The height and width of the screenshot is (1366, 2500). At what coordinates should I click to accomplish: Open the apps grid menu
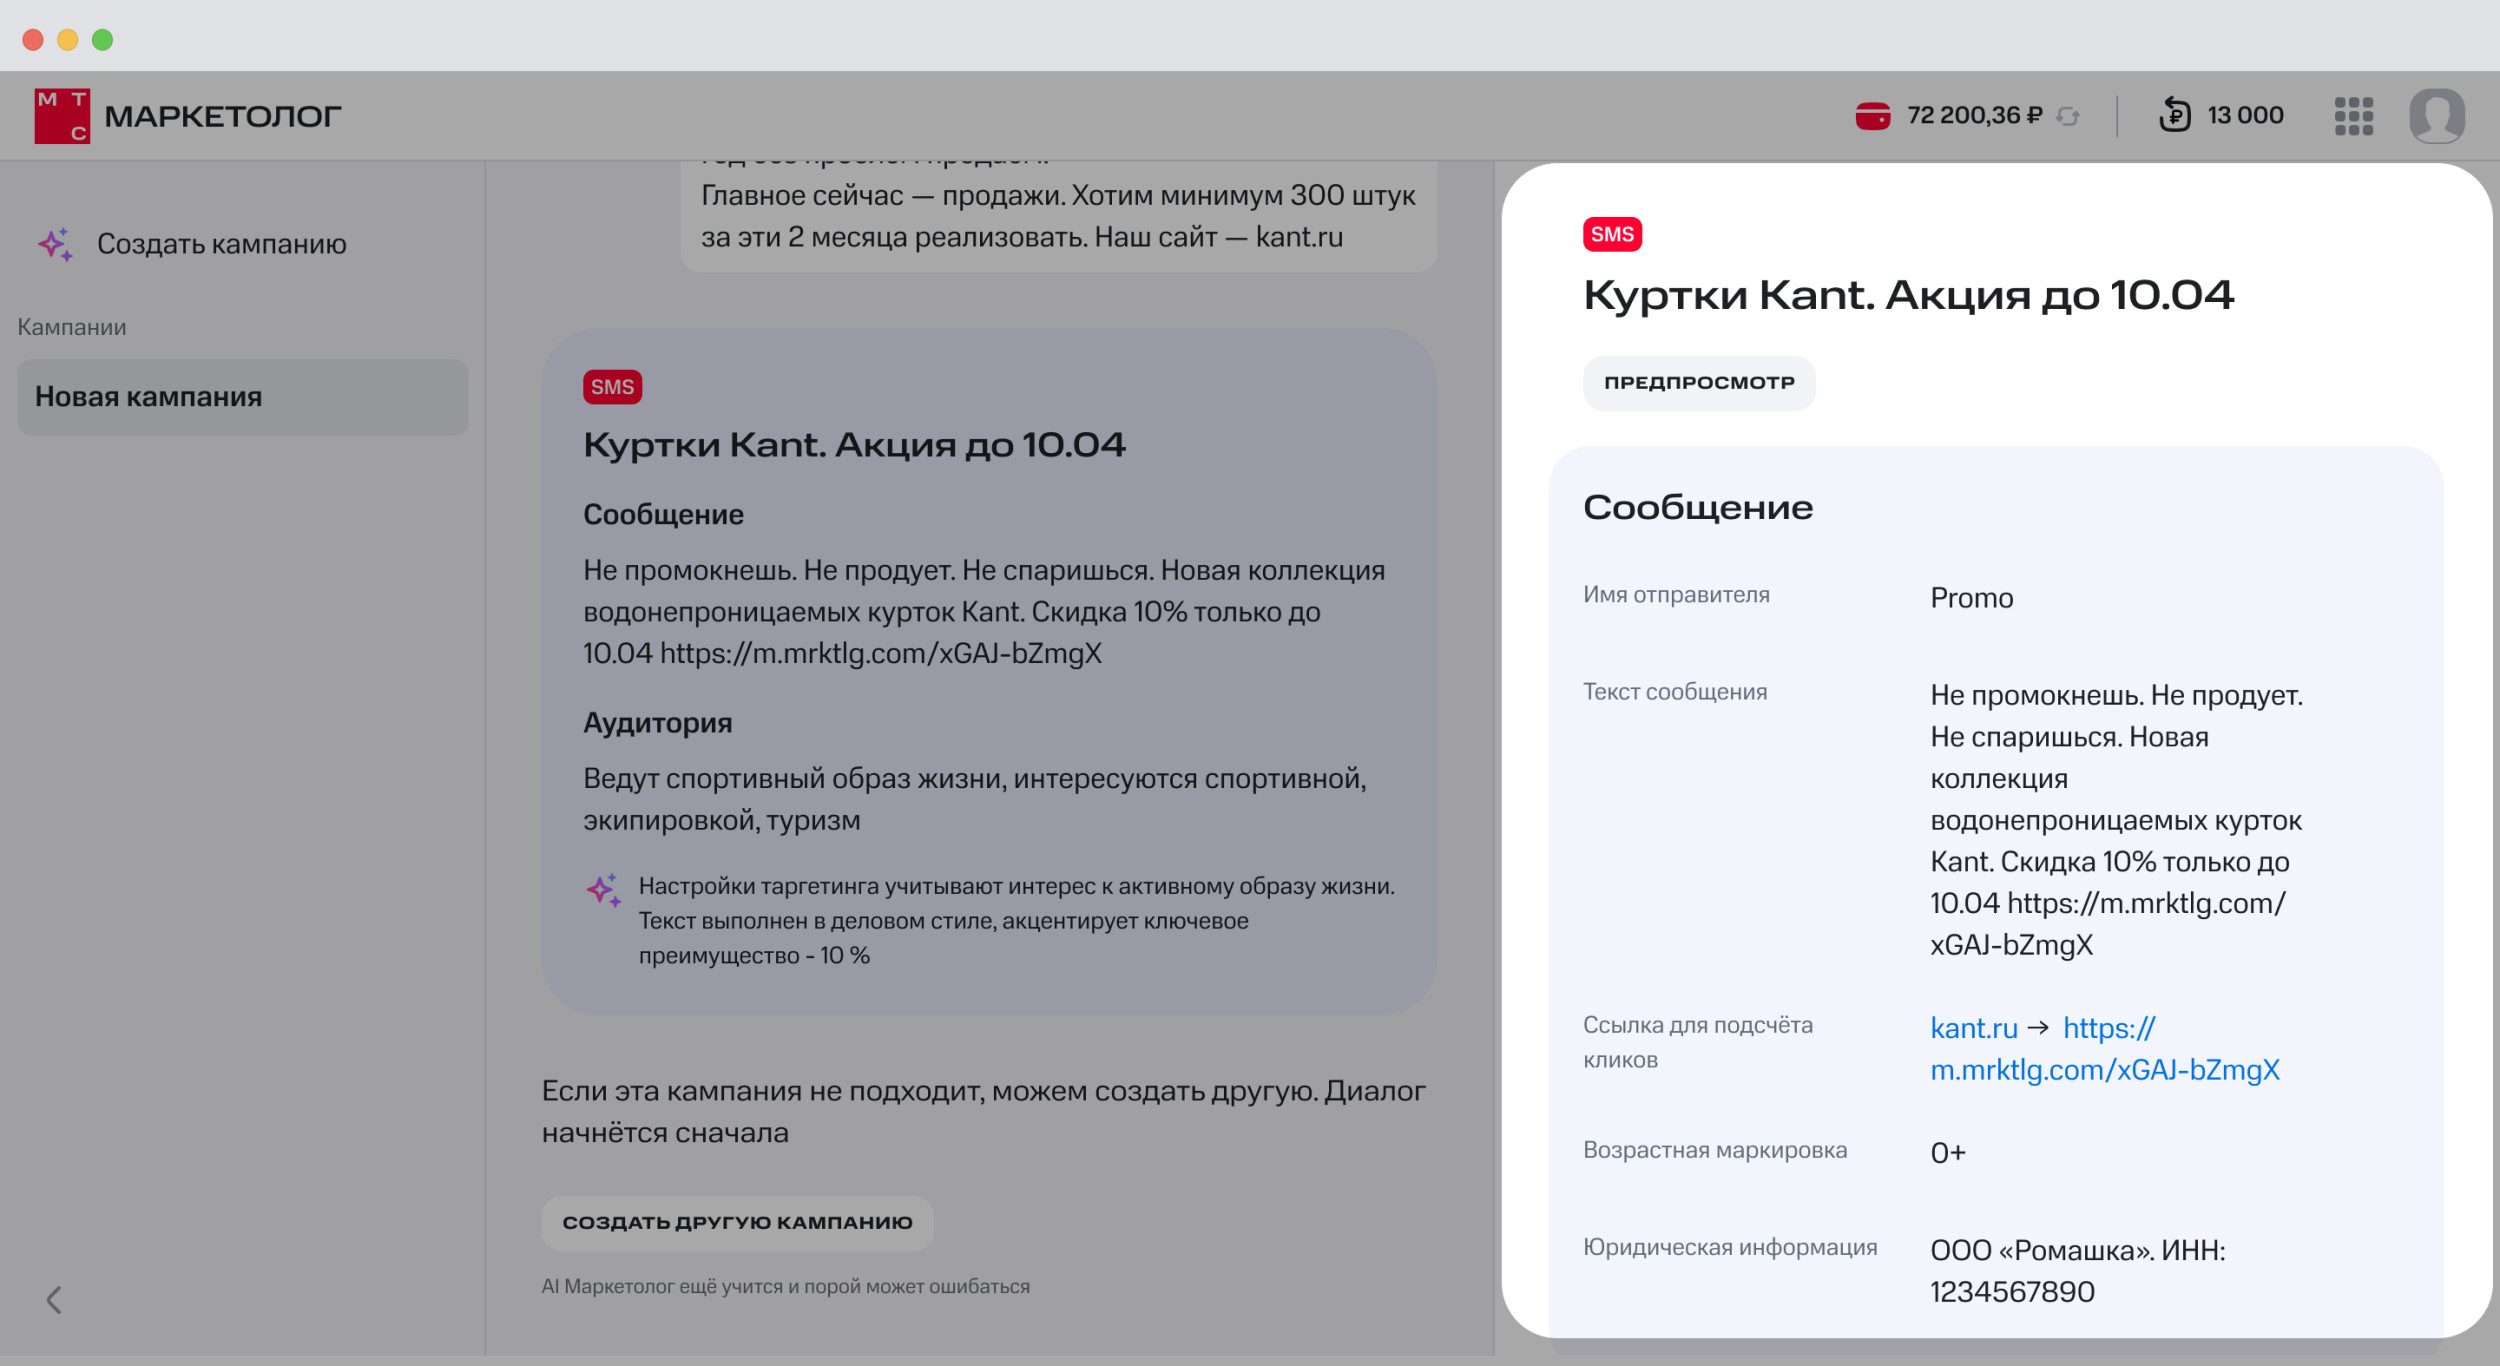pyautogui.click(x=2353, y=116)
